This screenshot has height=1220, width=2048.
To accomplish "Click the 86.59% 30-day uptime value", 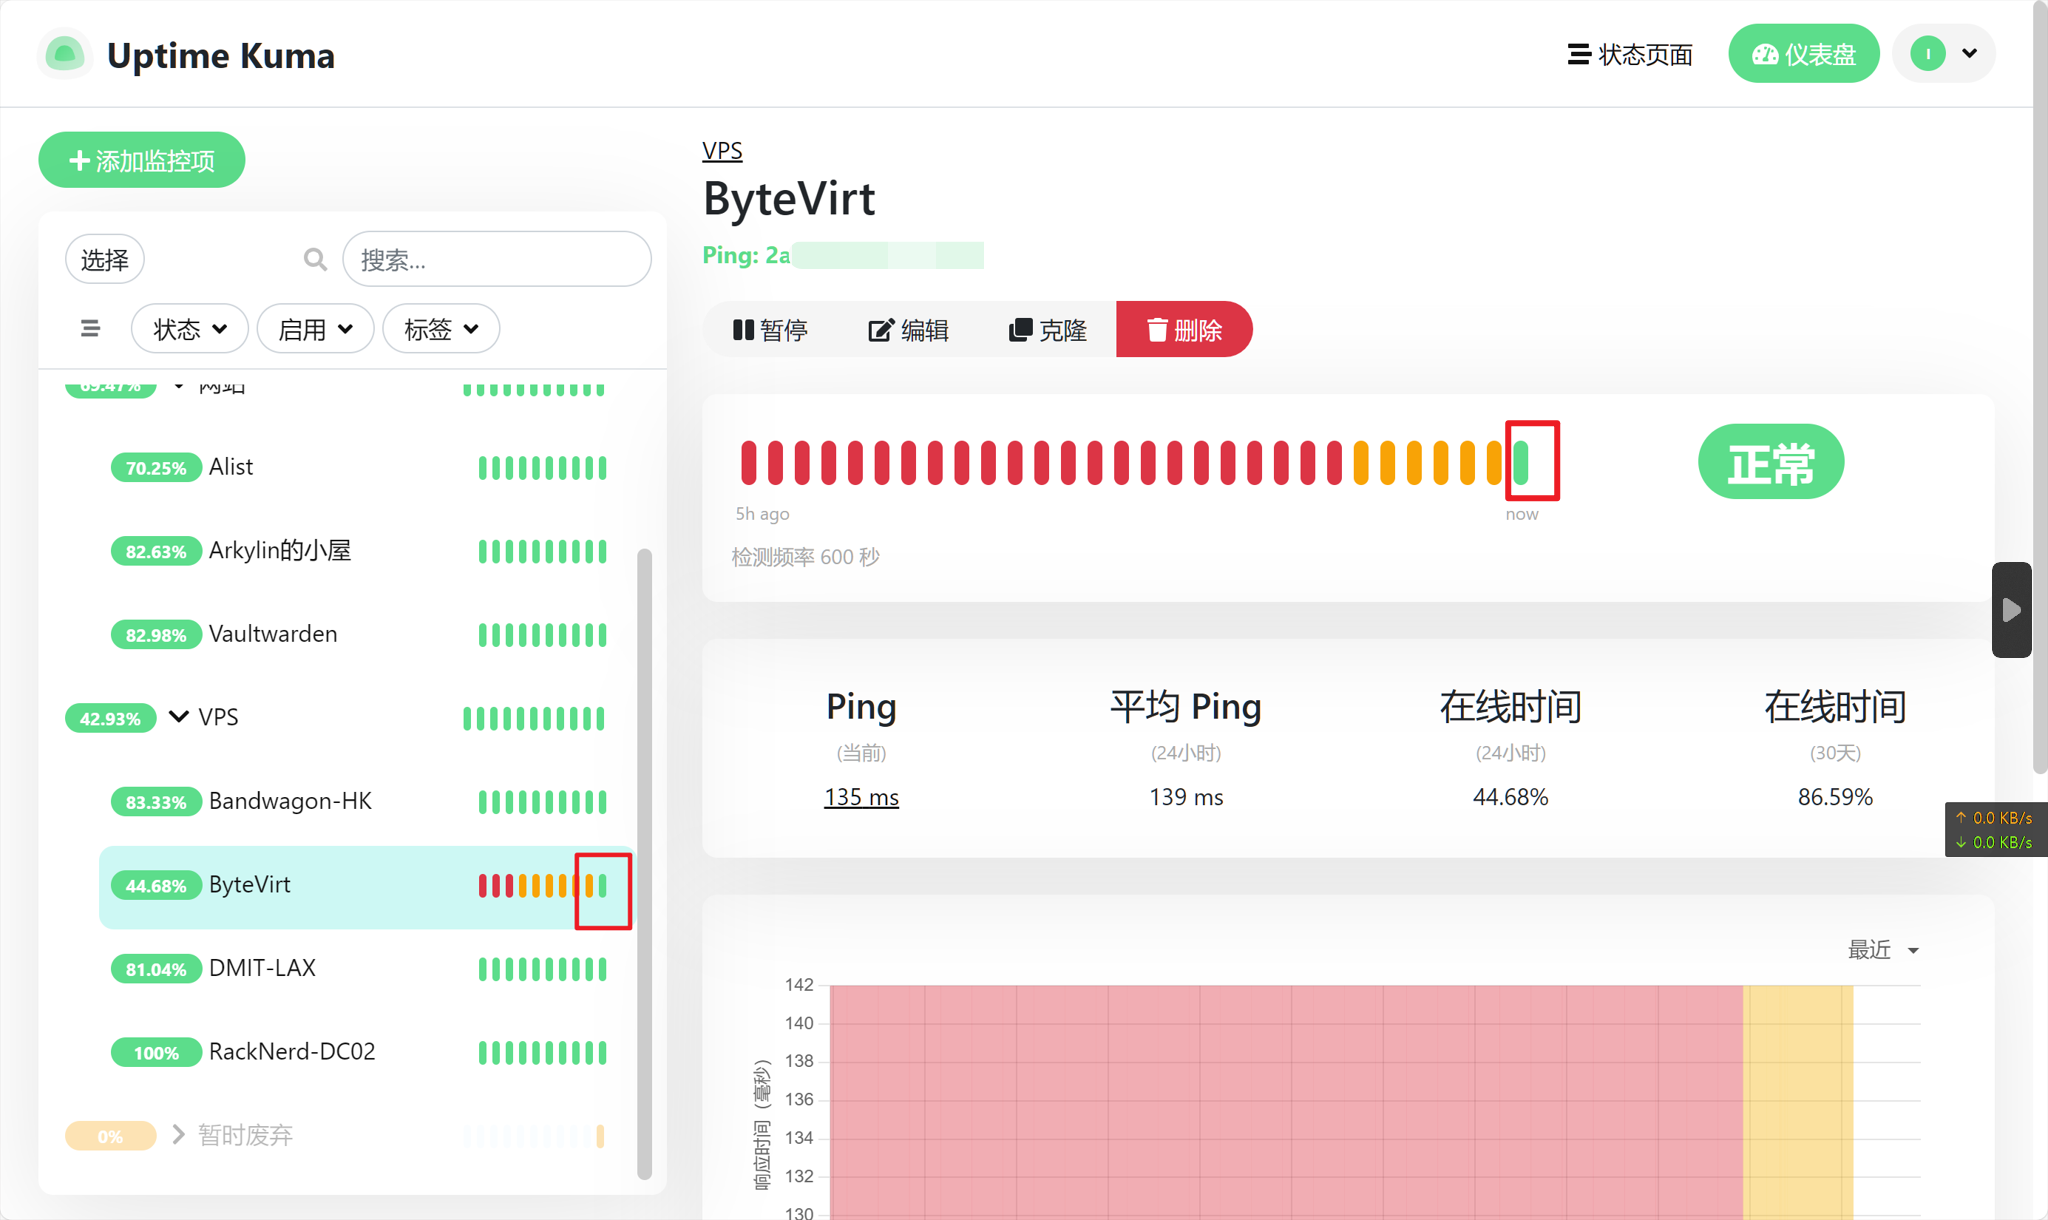I will [x=1835, y=797].
